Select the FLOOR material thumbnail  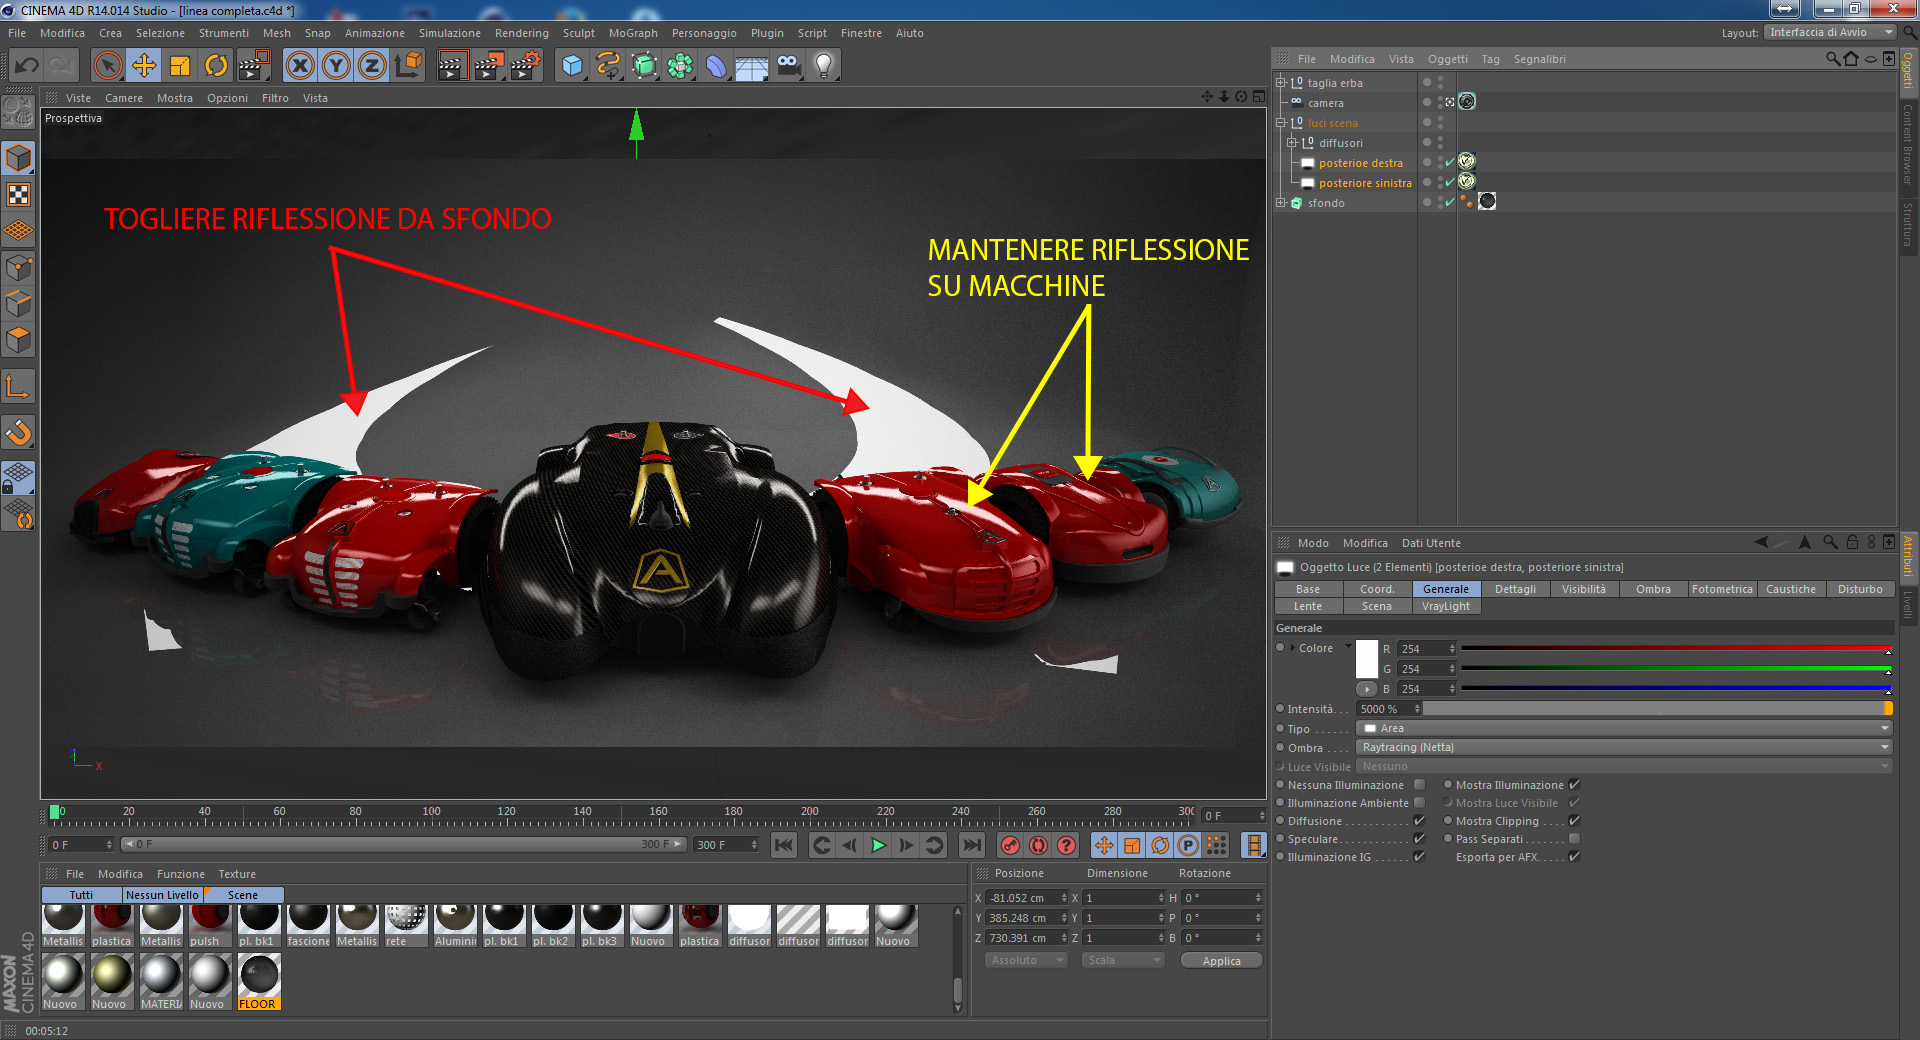(258, 981)
